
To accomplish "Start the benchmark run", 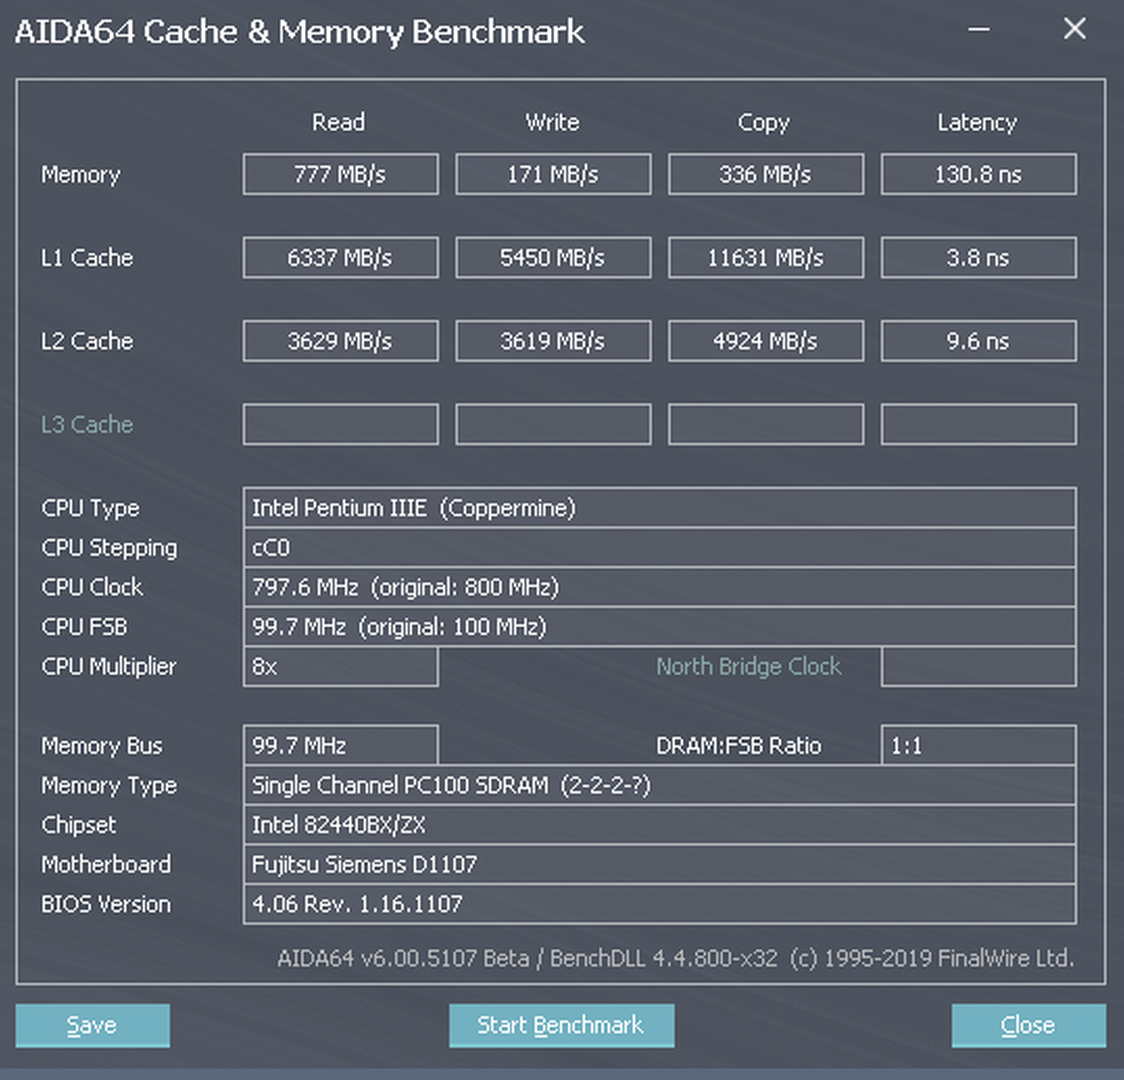I will coord(561,1026).
